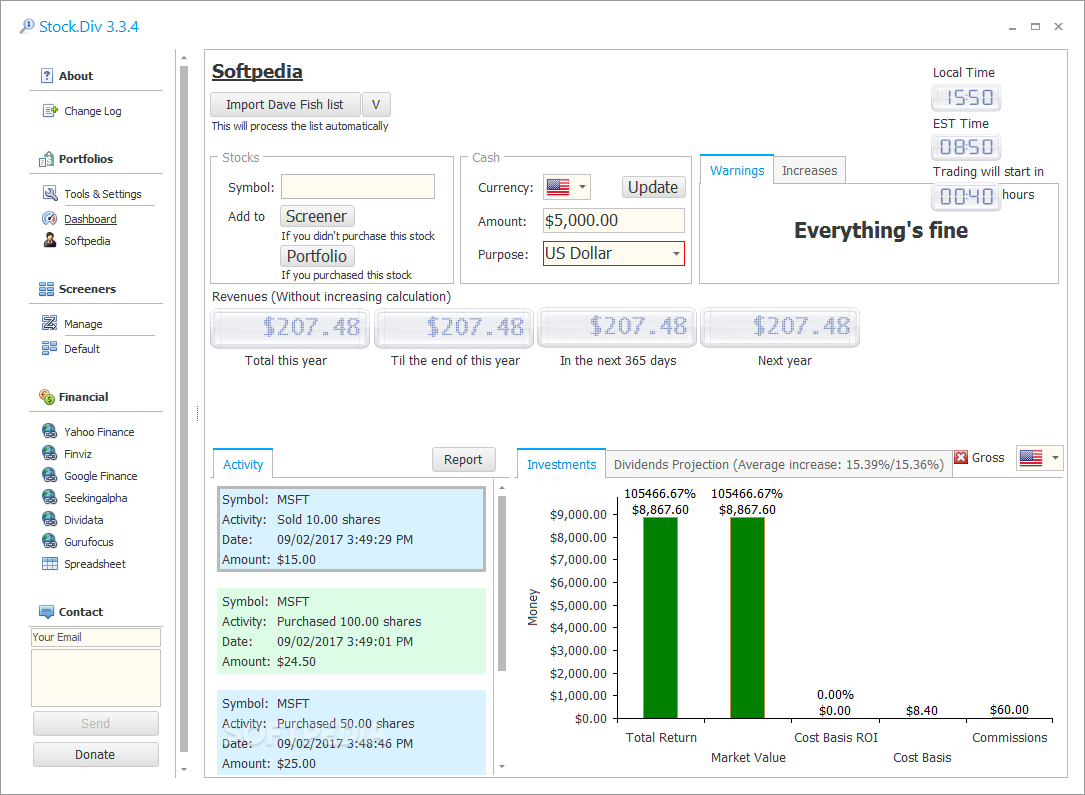The image size is (1085, 795).
Task: Click the Send button
Action: pos(95,723)
